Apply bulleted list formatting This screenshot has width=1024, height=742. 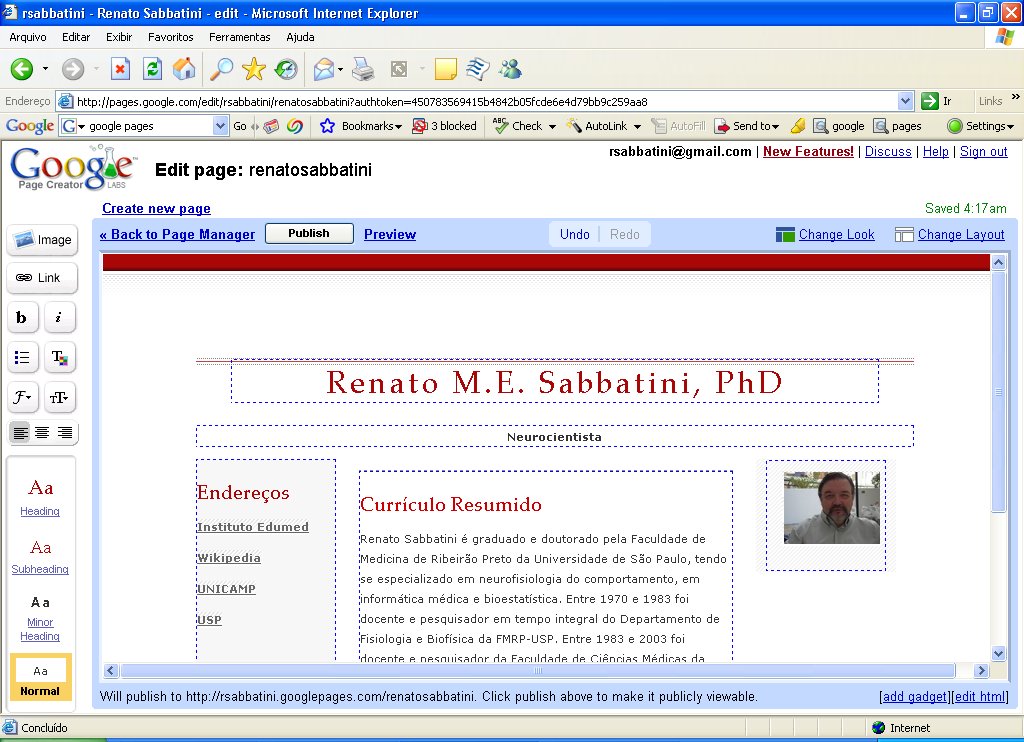[22, 357]
